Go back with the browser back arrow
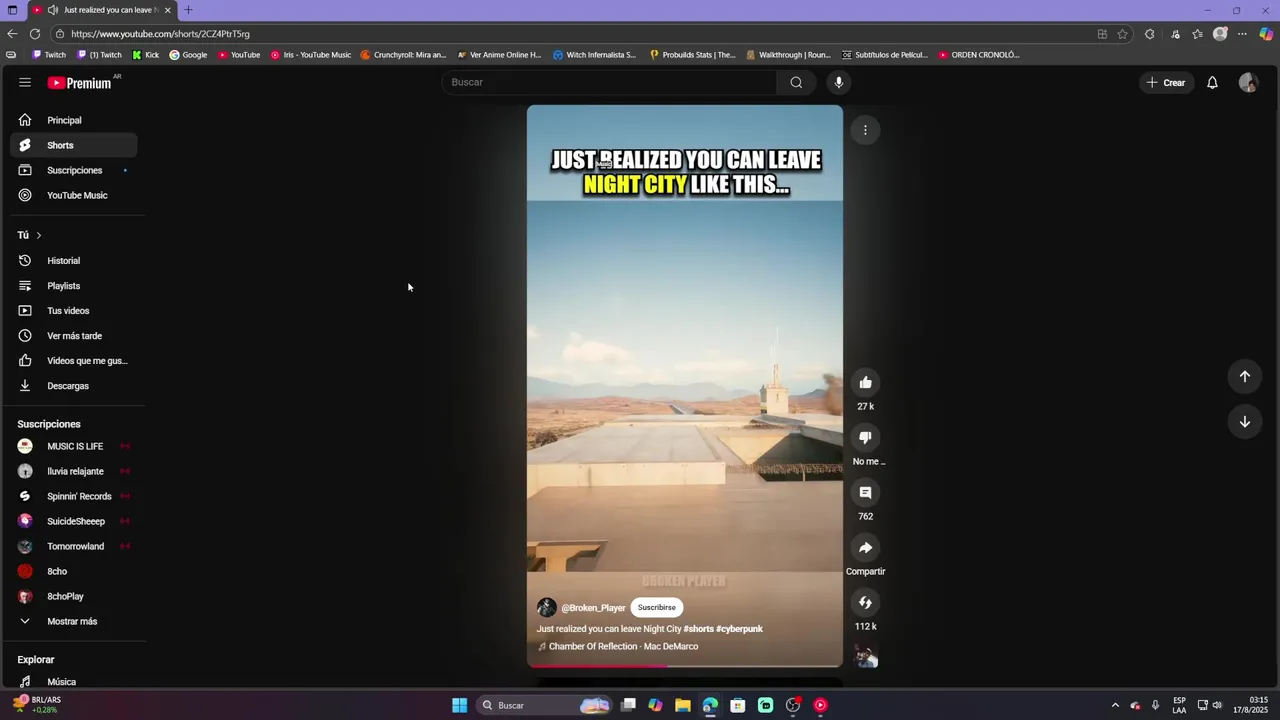Image resolution: width=1280 pixels, height=720 pixels. pos(12,34)
